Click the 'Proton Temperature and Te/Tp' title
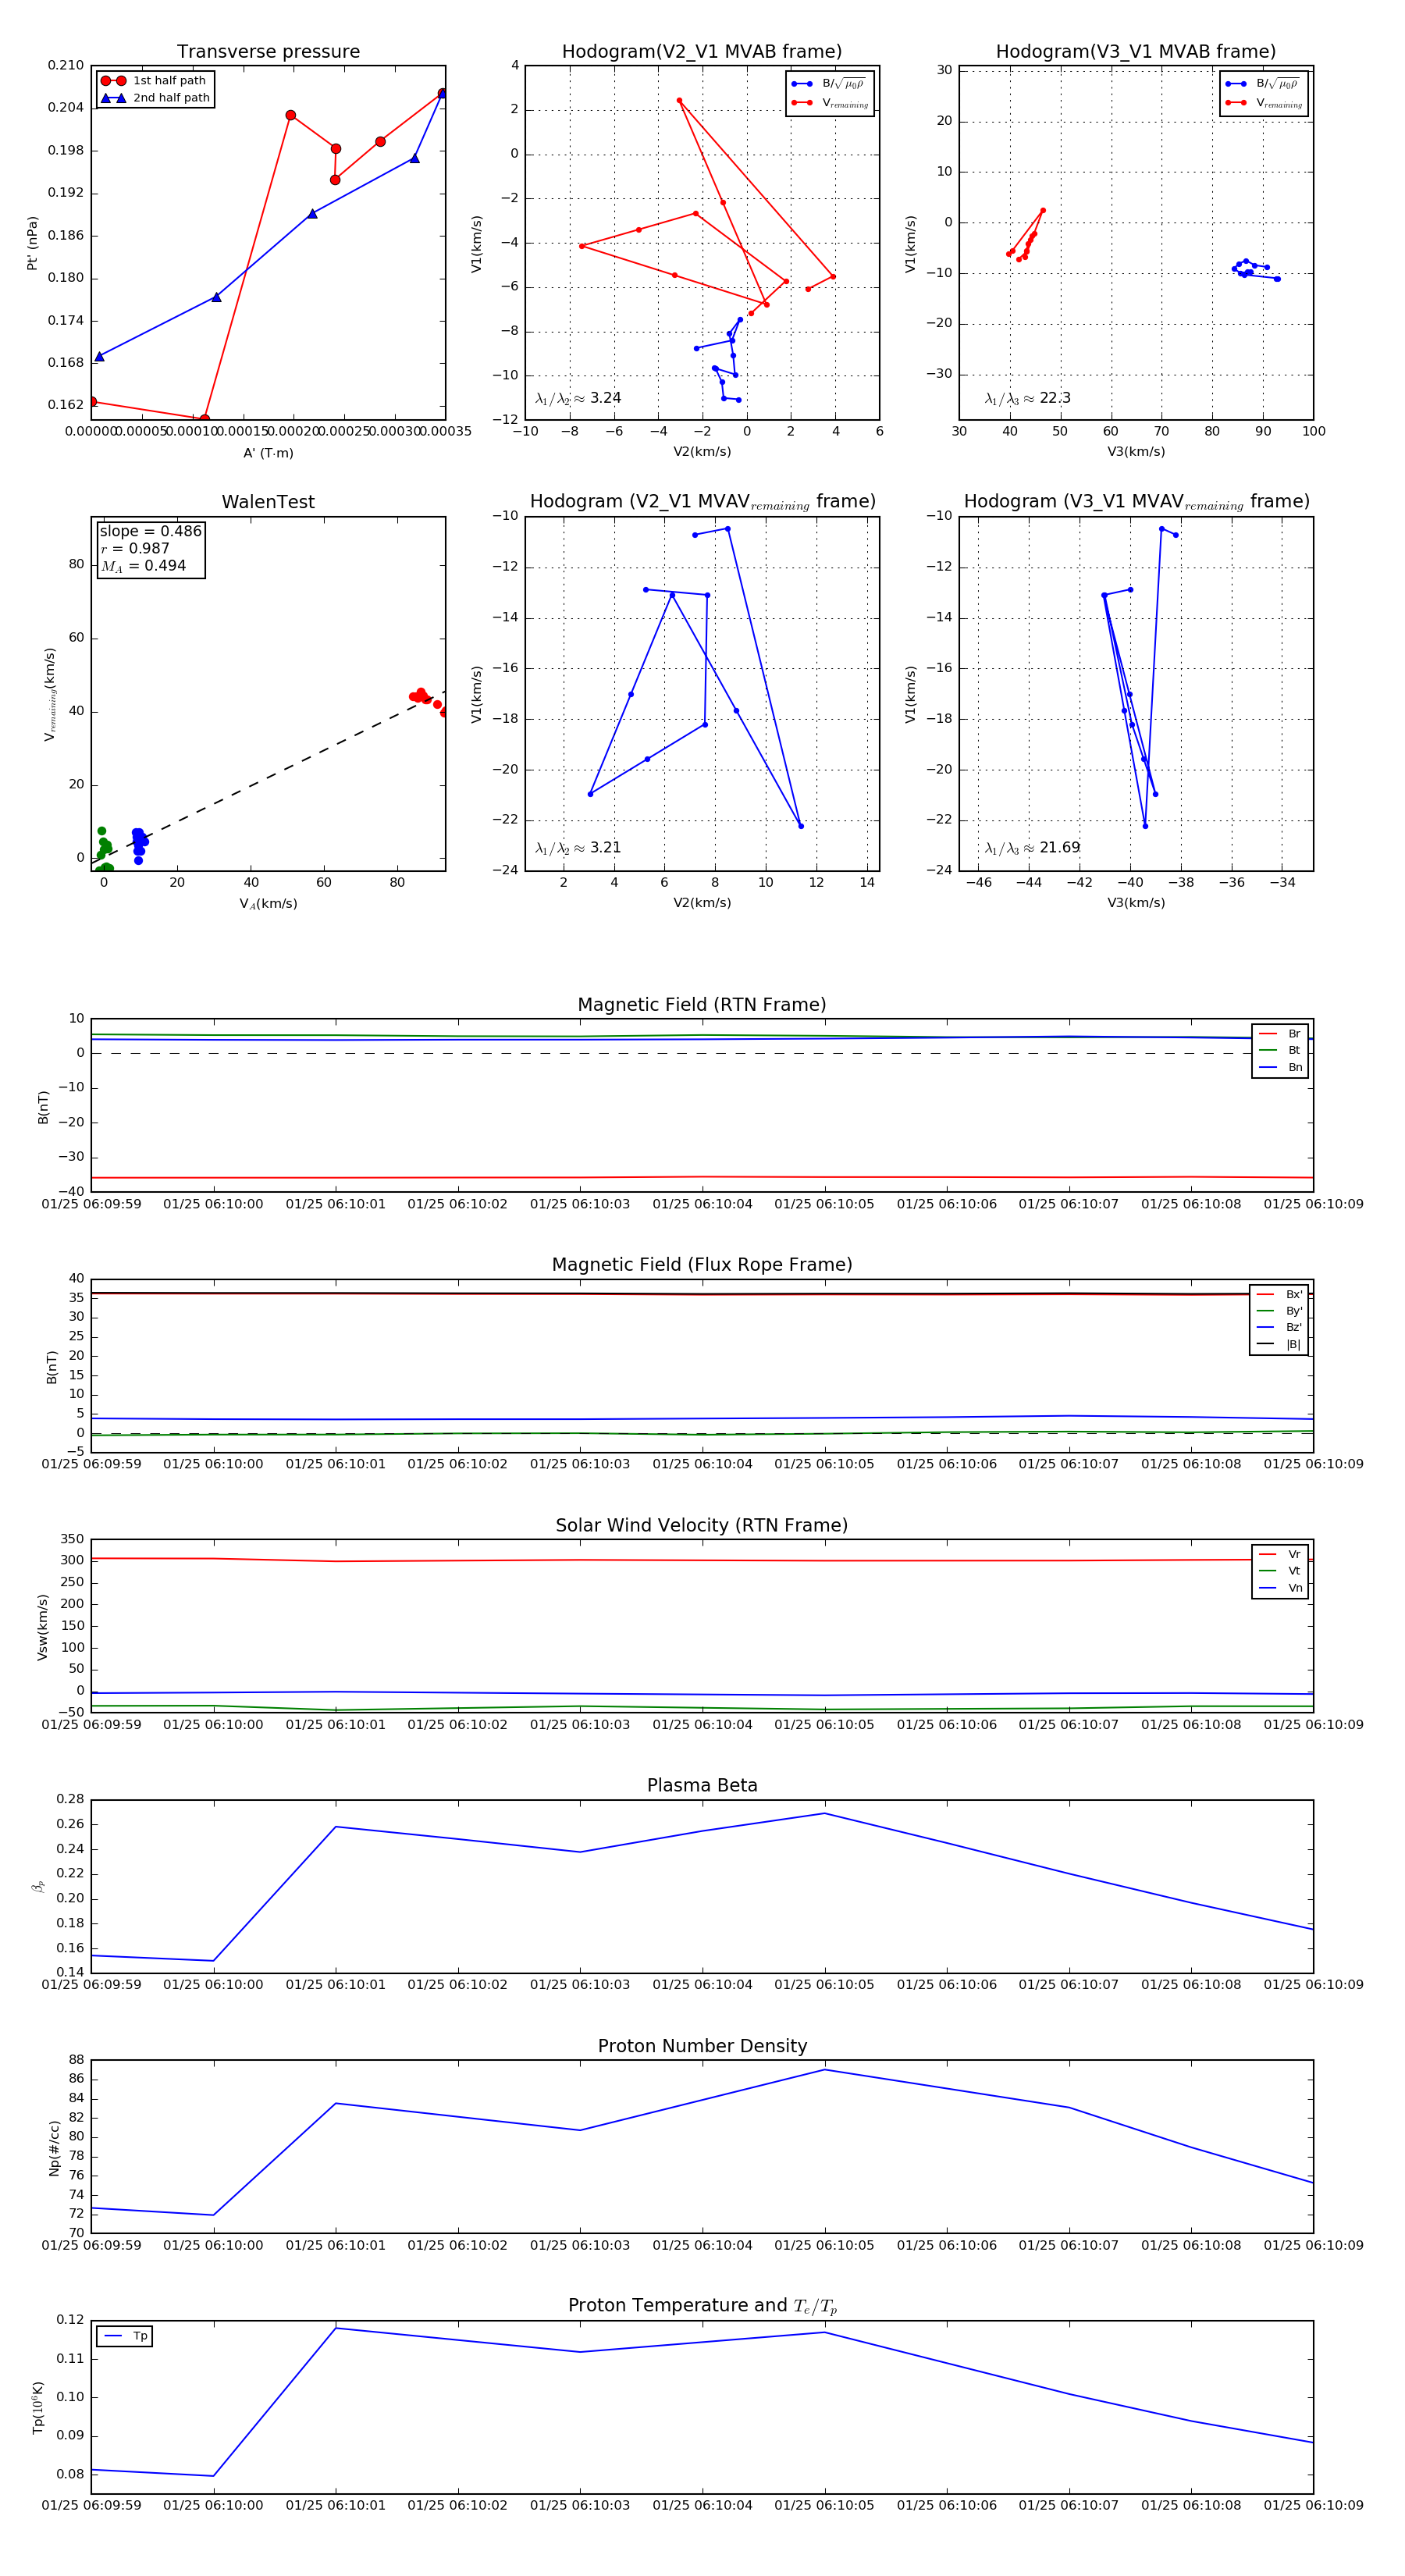The image size is (1405, 2576). point(702,2306)
